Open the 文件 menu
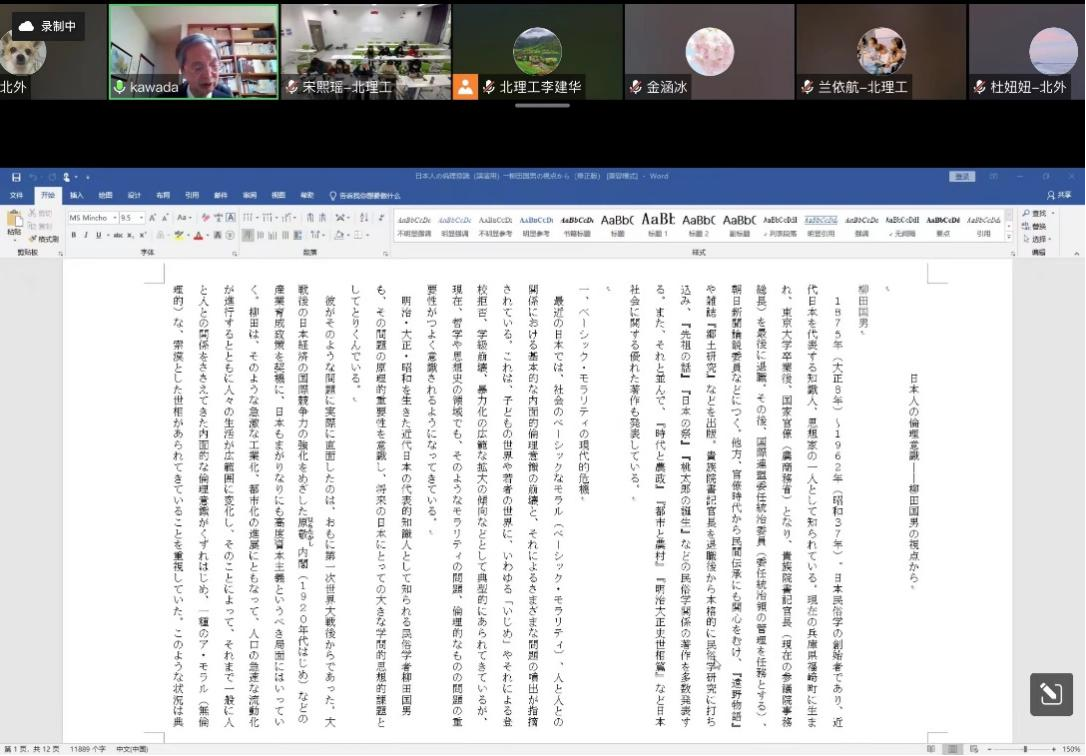The width and height of the screenshot is (1086, 756). (x=18, y=195)
